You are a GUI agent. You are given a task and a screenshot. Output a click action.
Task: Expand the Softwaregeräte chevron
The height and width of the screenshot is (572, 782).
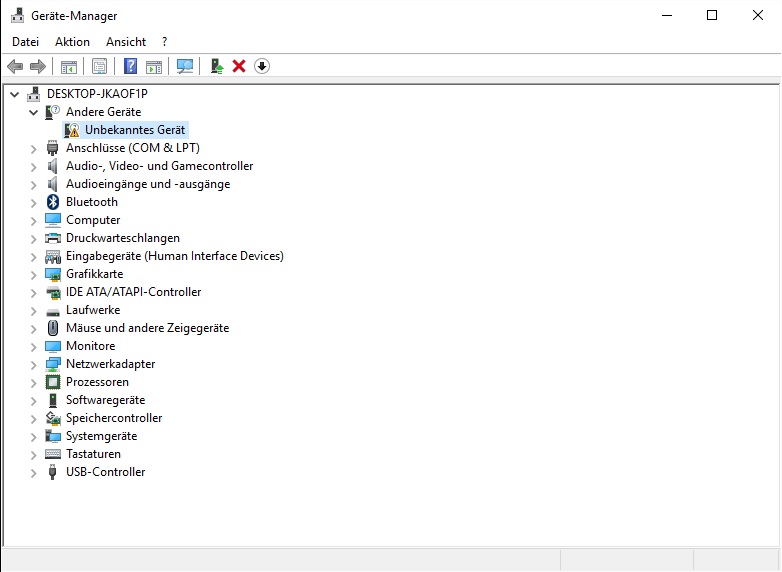coord(33,400)
